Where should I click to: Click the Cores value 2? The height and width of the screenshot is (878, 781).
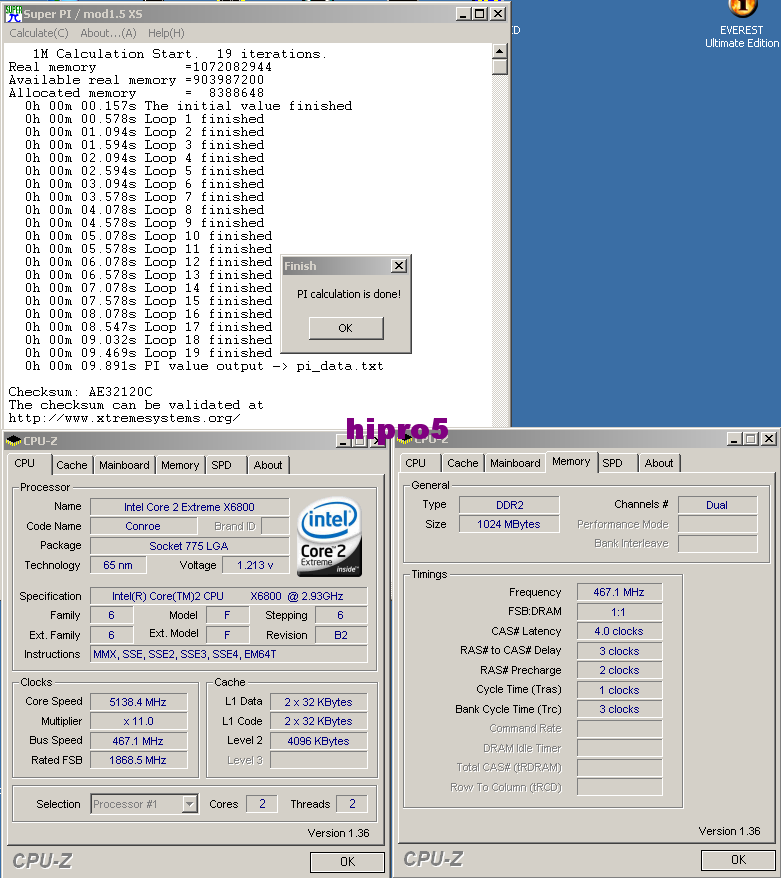(262, 804)
